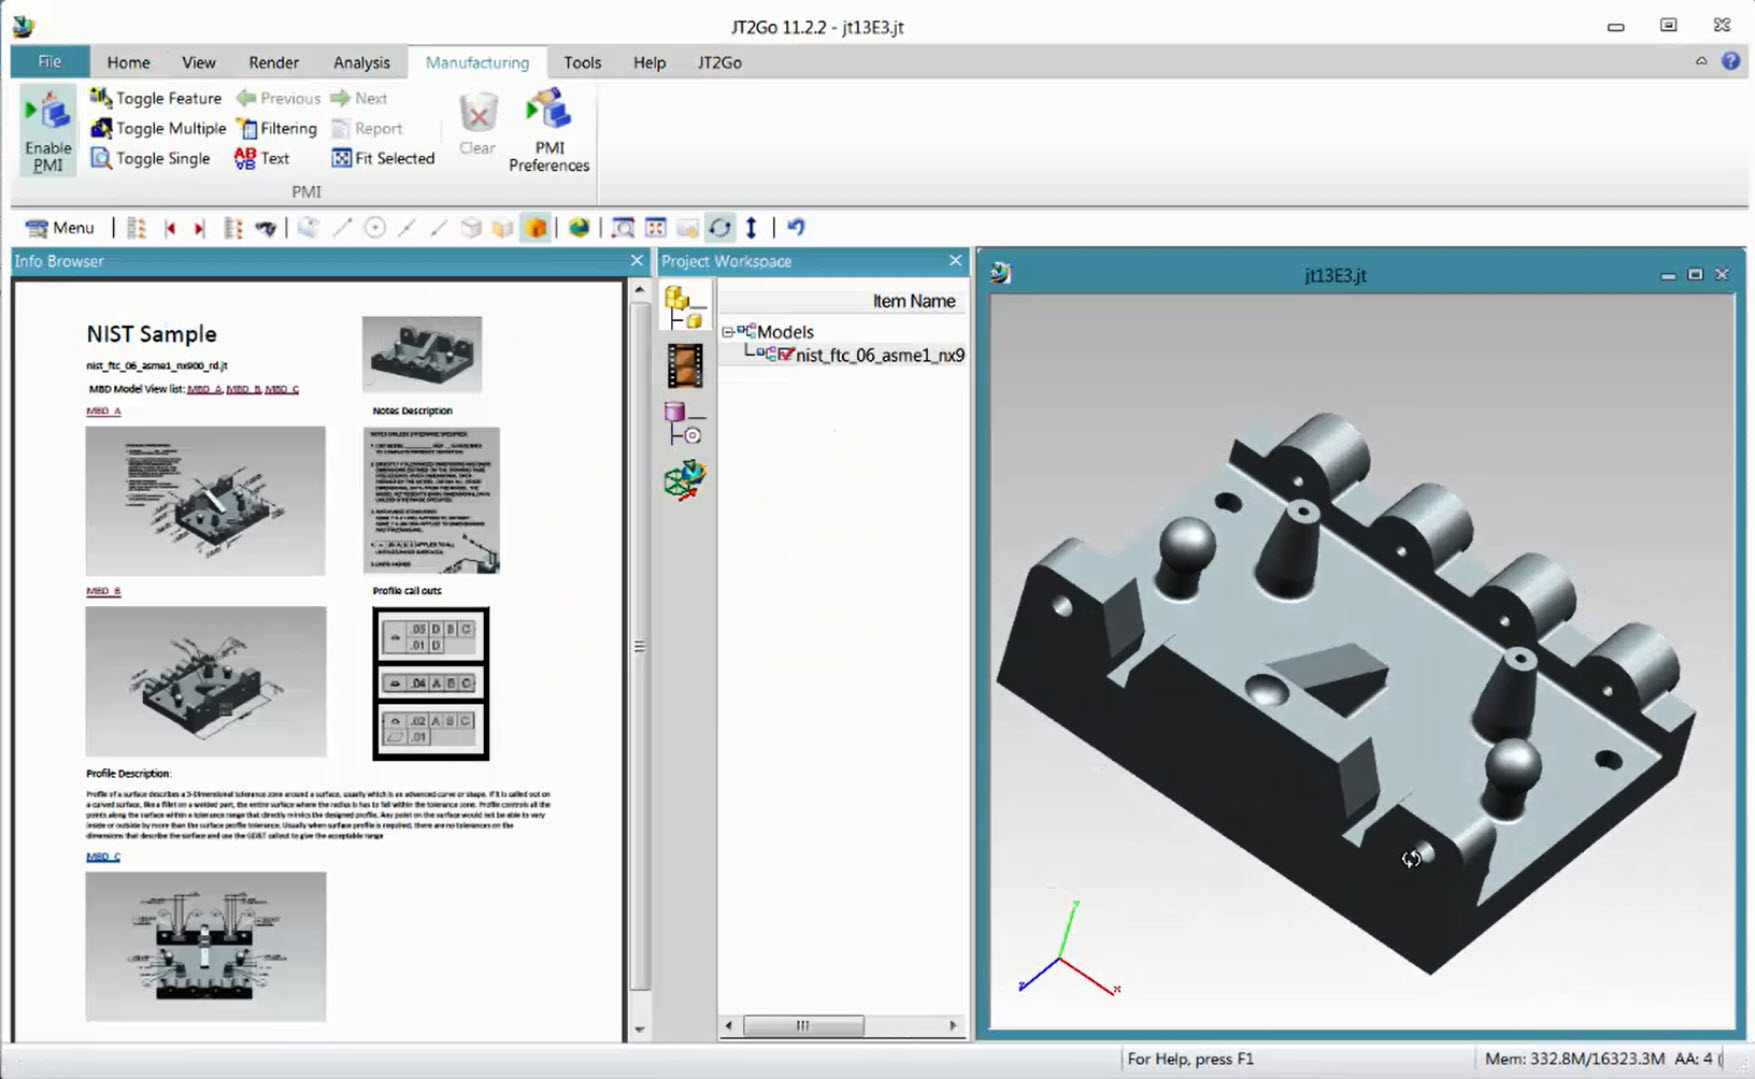Click Fit Selected in PMI group
This screenshot has width=1755, height=1079.
[x=383, y=158]
